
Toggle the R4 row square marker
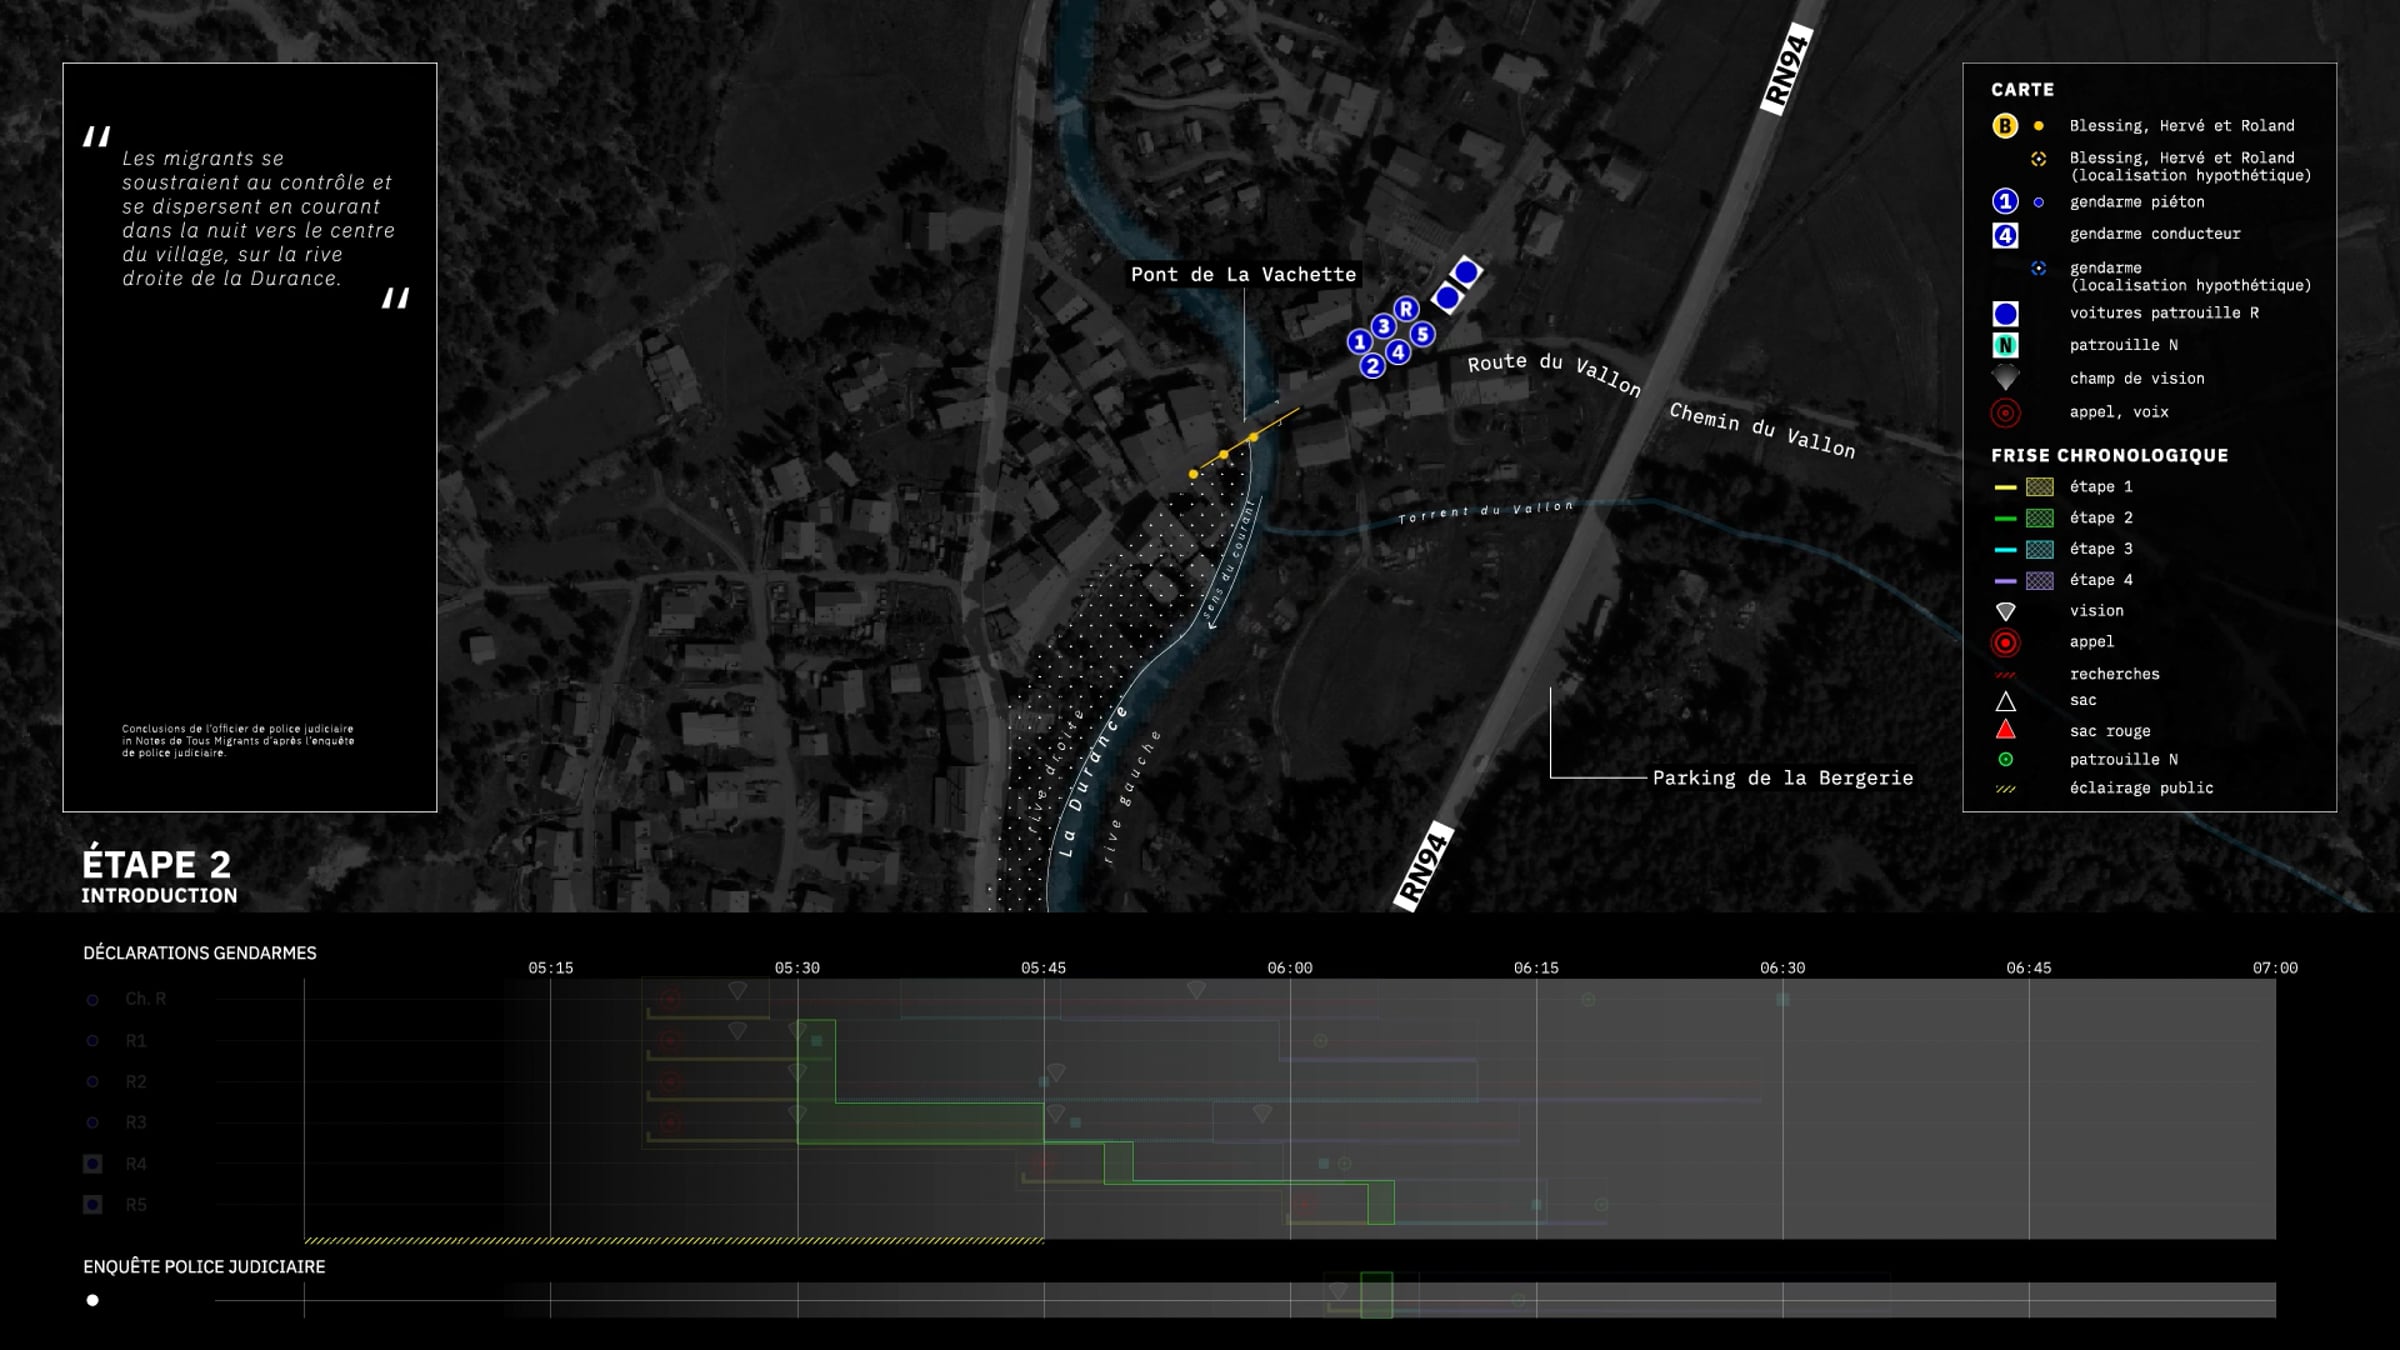pyautogui.click(x=92, y=1164)
